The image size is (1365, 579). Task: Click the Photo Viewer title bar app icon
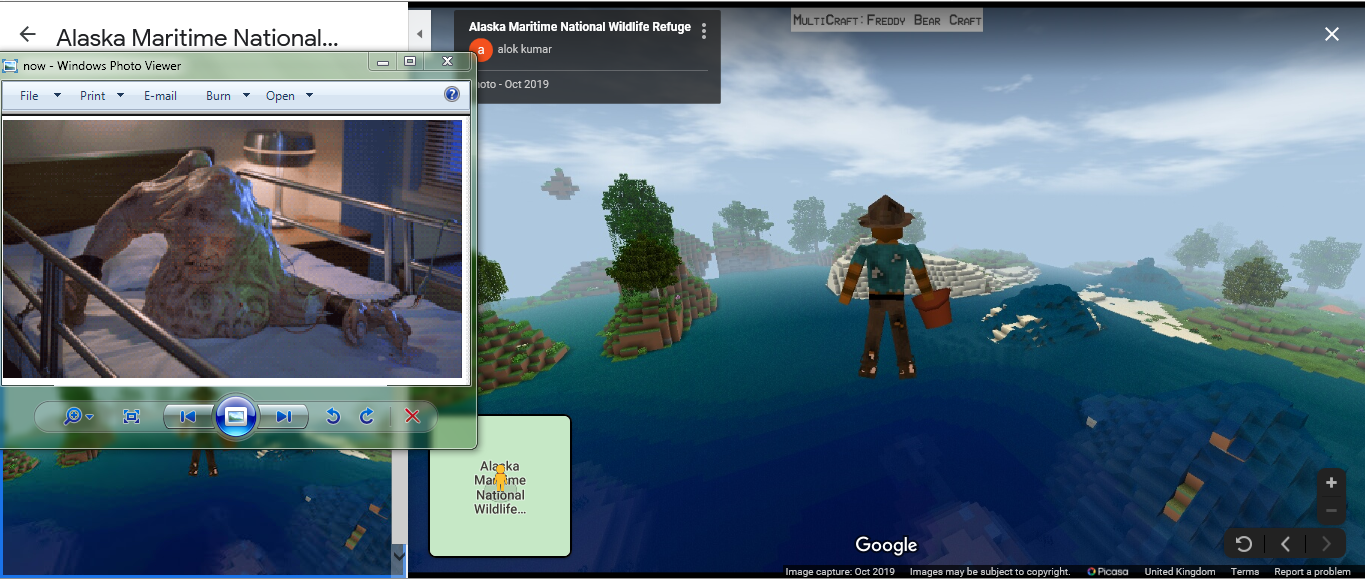click(10, 66)
